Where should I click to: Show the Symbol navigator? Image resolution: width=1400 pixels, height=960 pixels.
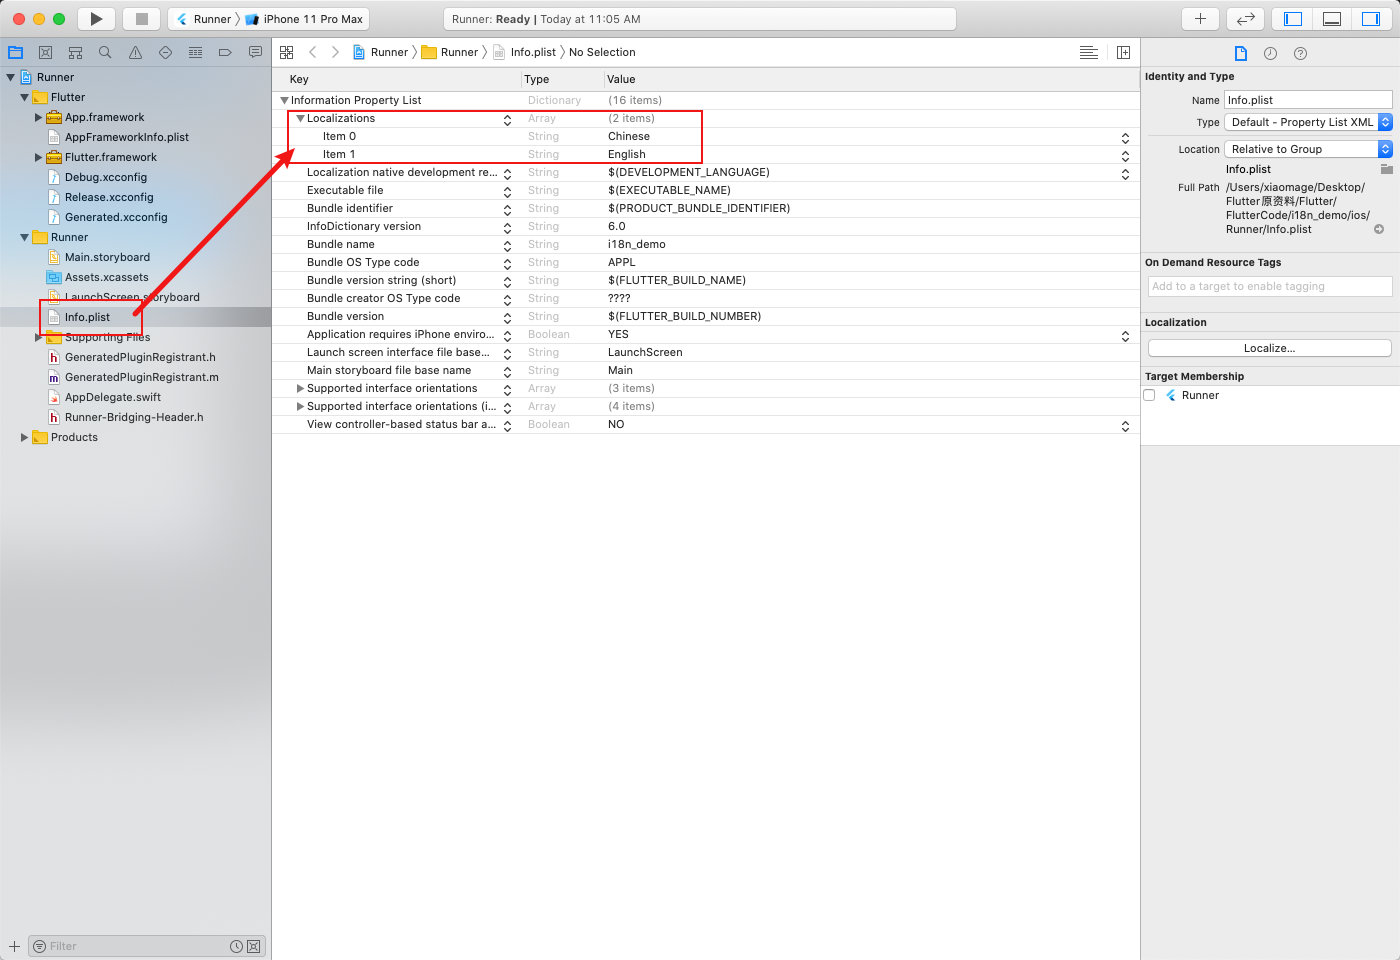point(75,52)
